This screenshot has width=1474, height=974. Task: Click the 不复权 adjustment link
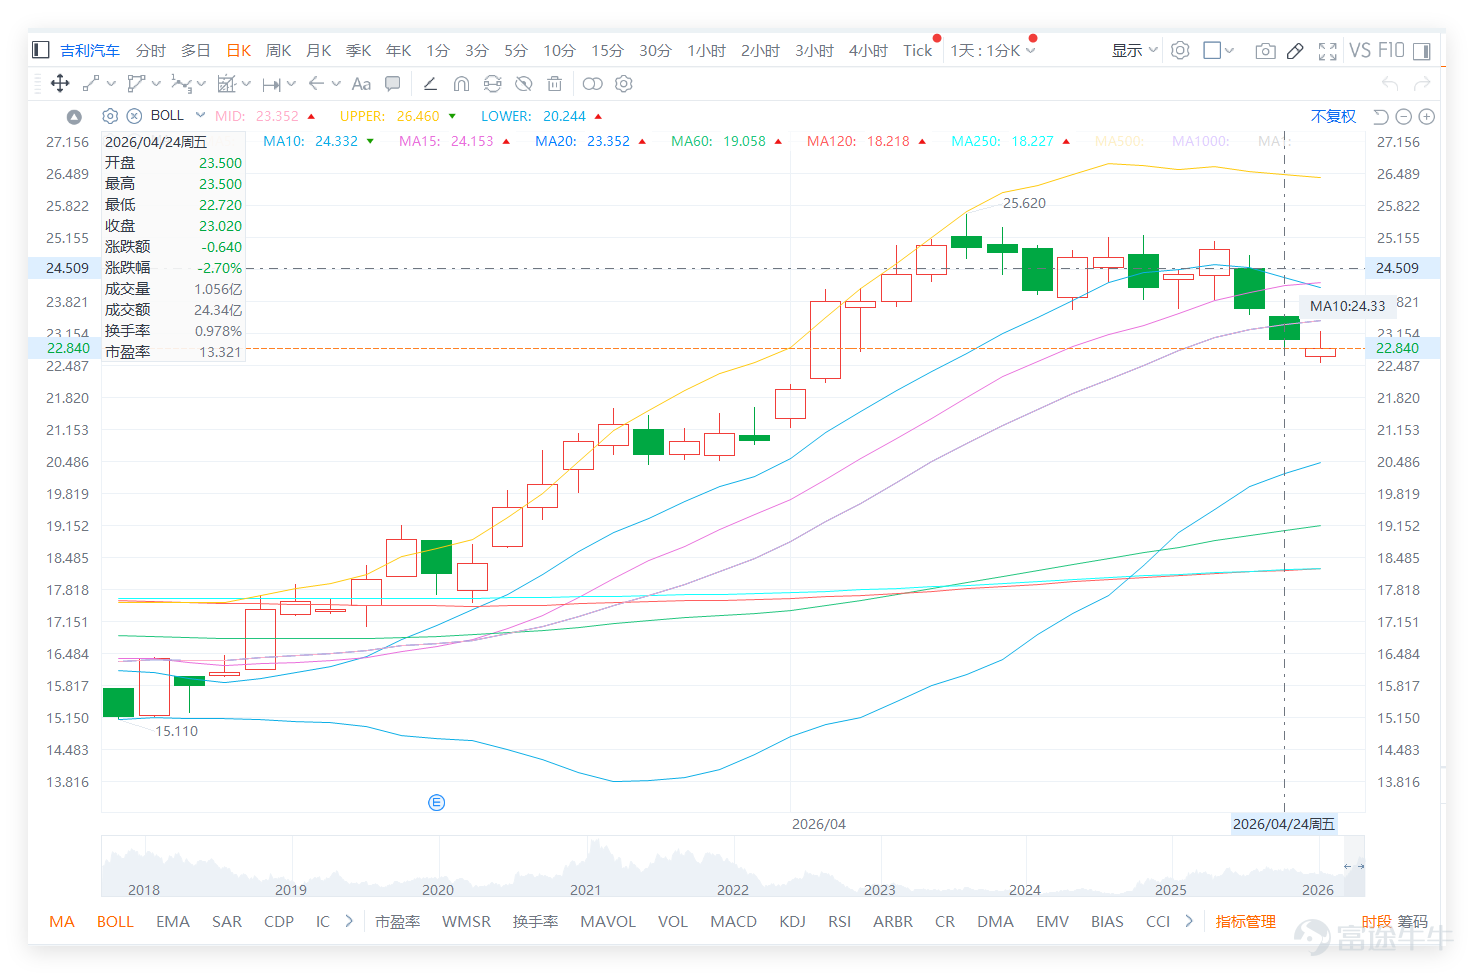click(x=1333, y=117)
